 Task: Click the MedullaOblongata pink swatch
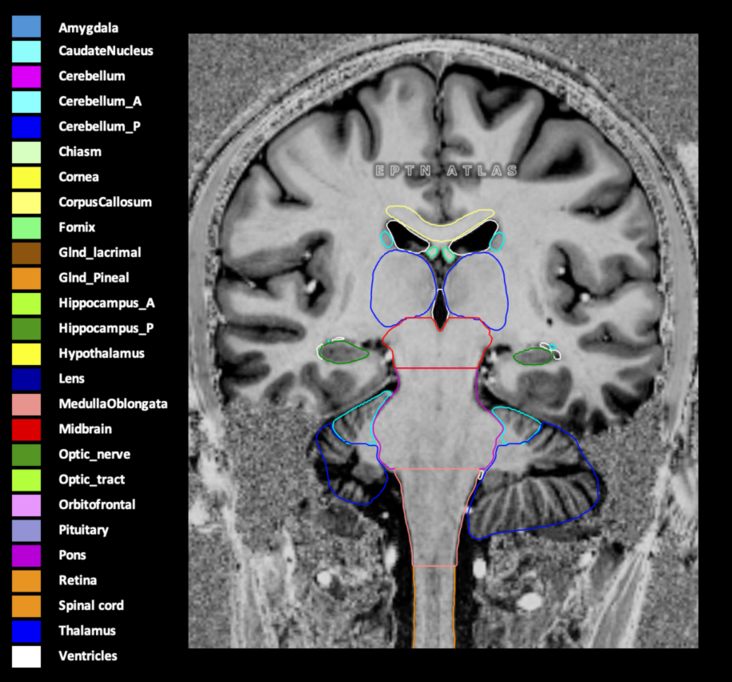tap(26, 404)
